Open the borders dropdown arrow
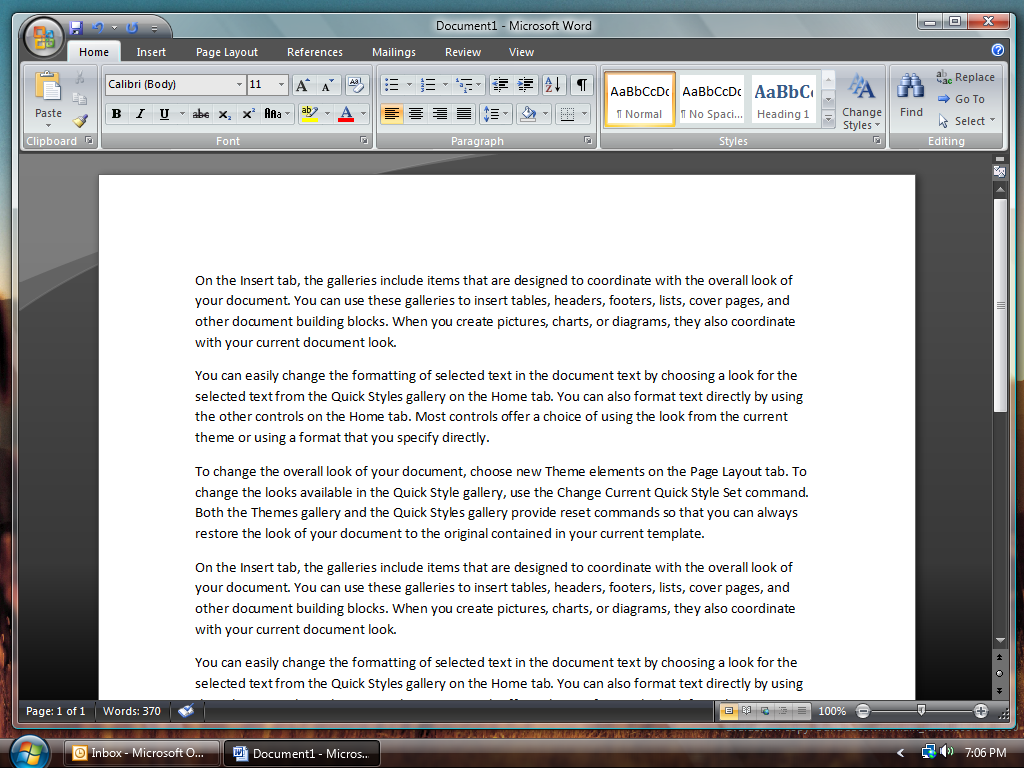 click(584, 114)
